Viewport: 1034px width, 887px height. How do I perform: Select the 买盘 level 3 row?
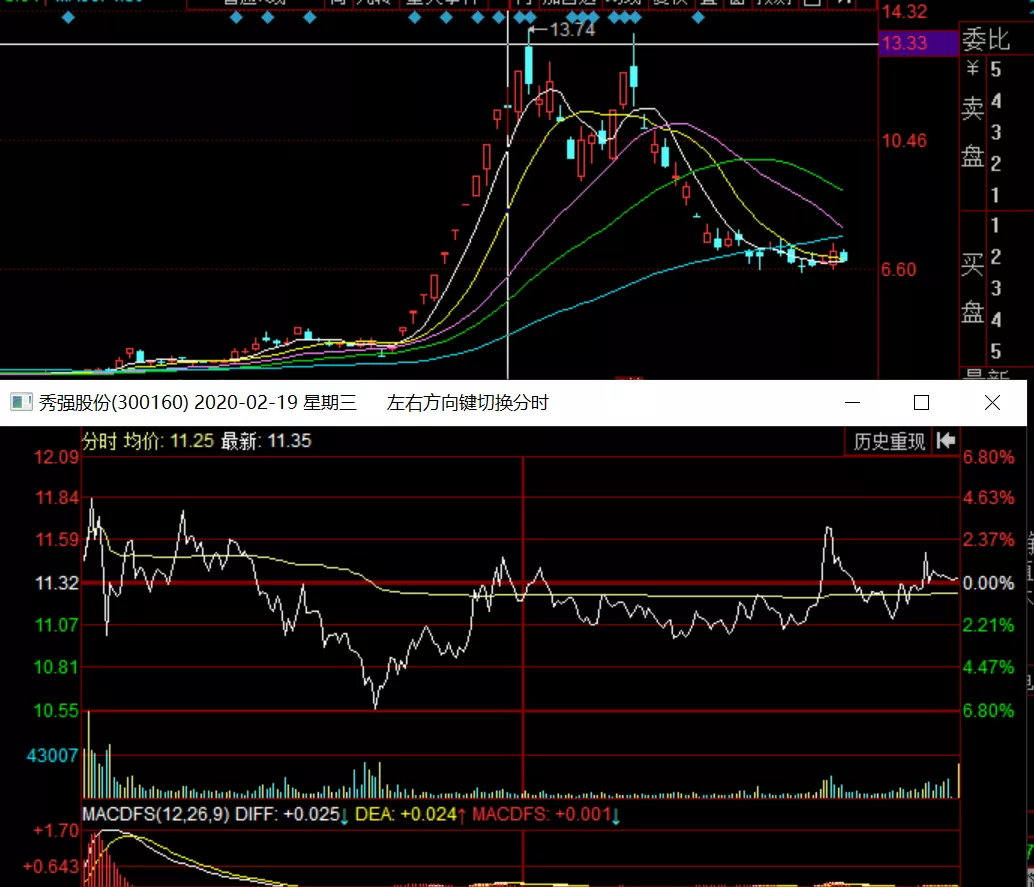(996, 288)
